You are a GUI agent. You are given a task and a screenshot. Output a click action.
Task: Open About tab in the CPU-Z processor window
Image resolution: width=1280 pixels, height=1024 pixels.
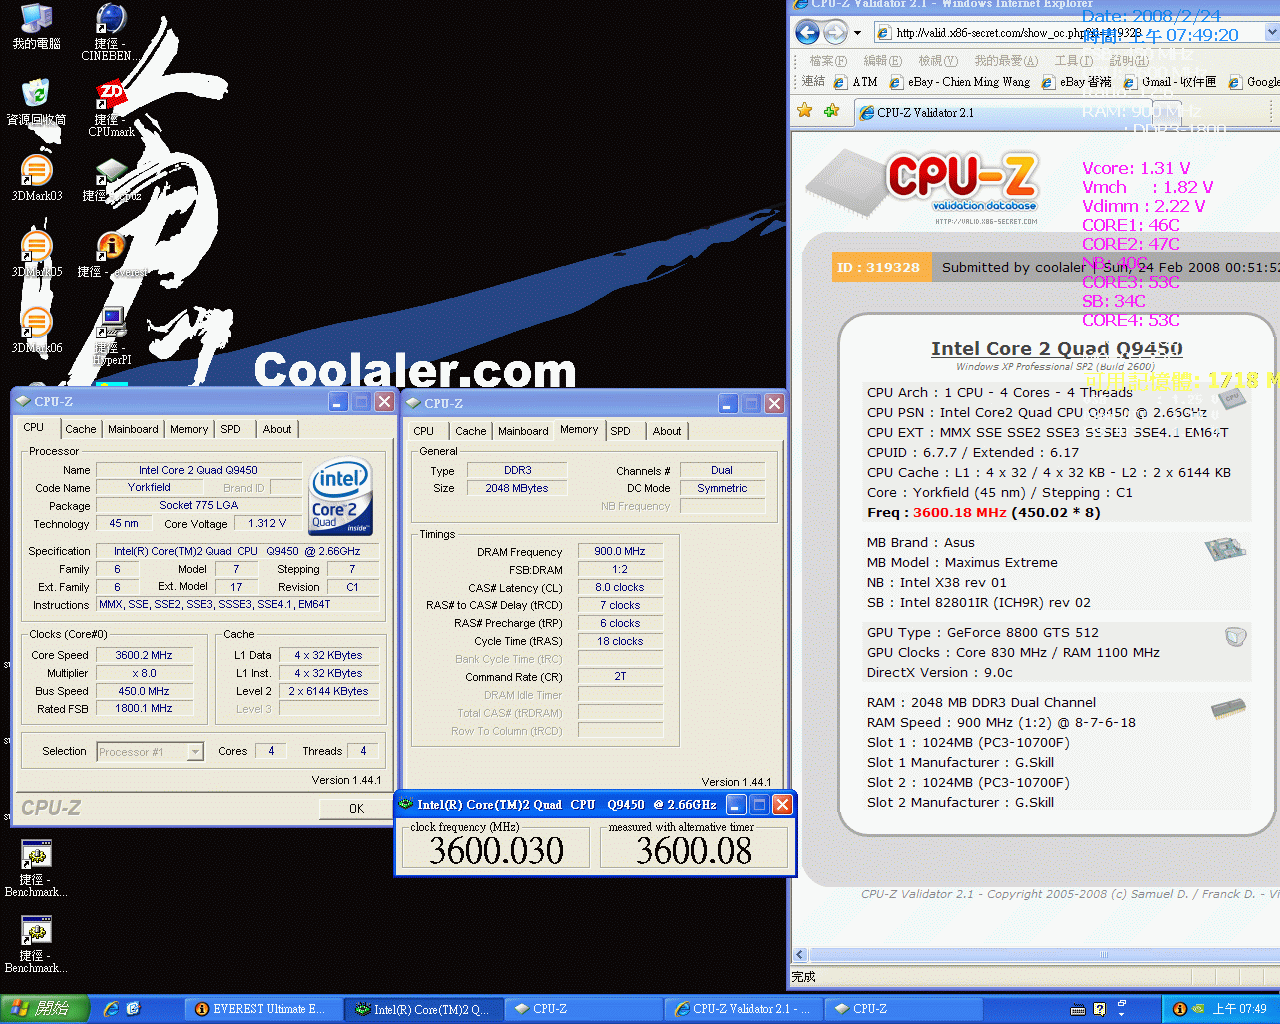[x=277, y=429]
